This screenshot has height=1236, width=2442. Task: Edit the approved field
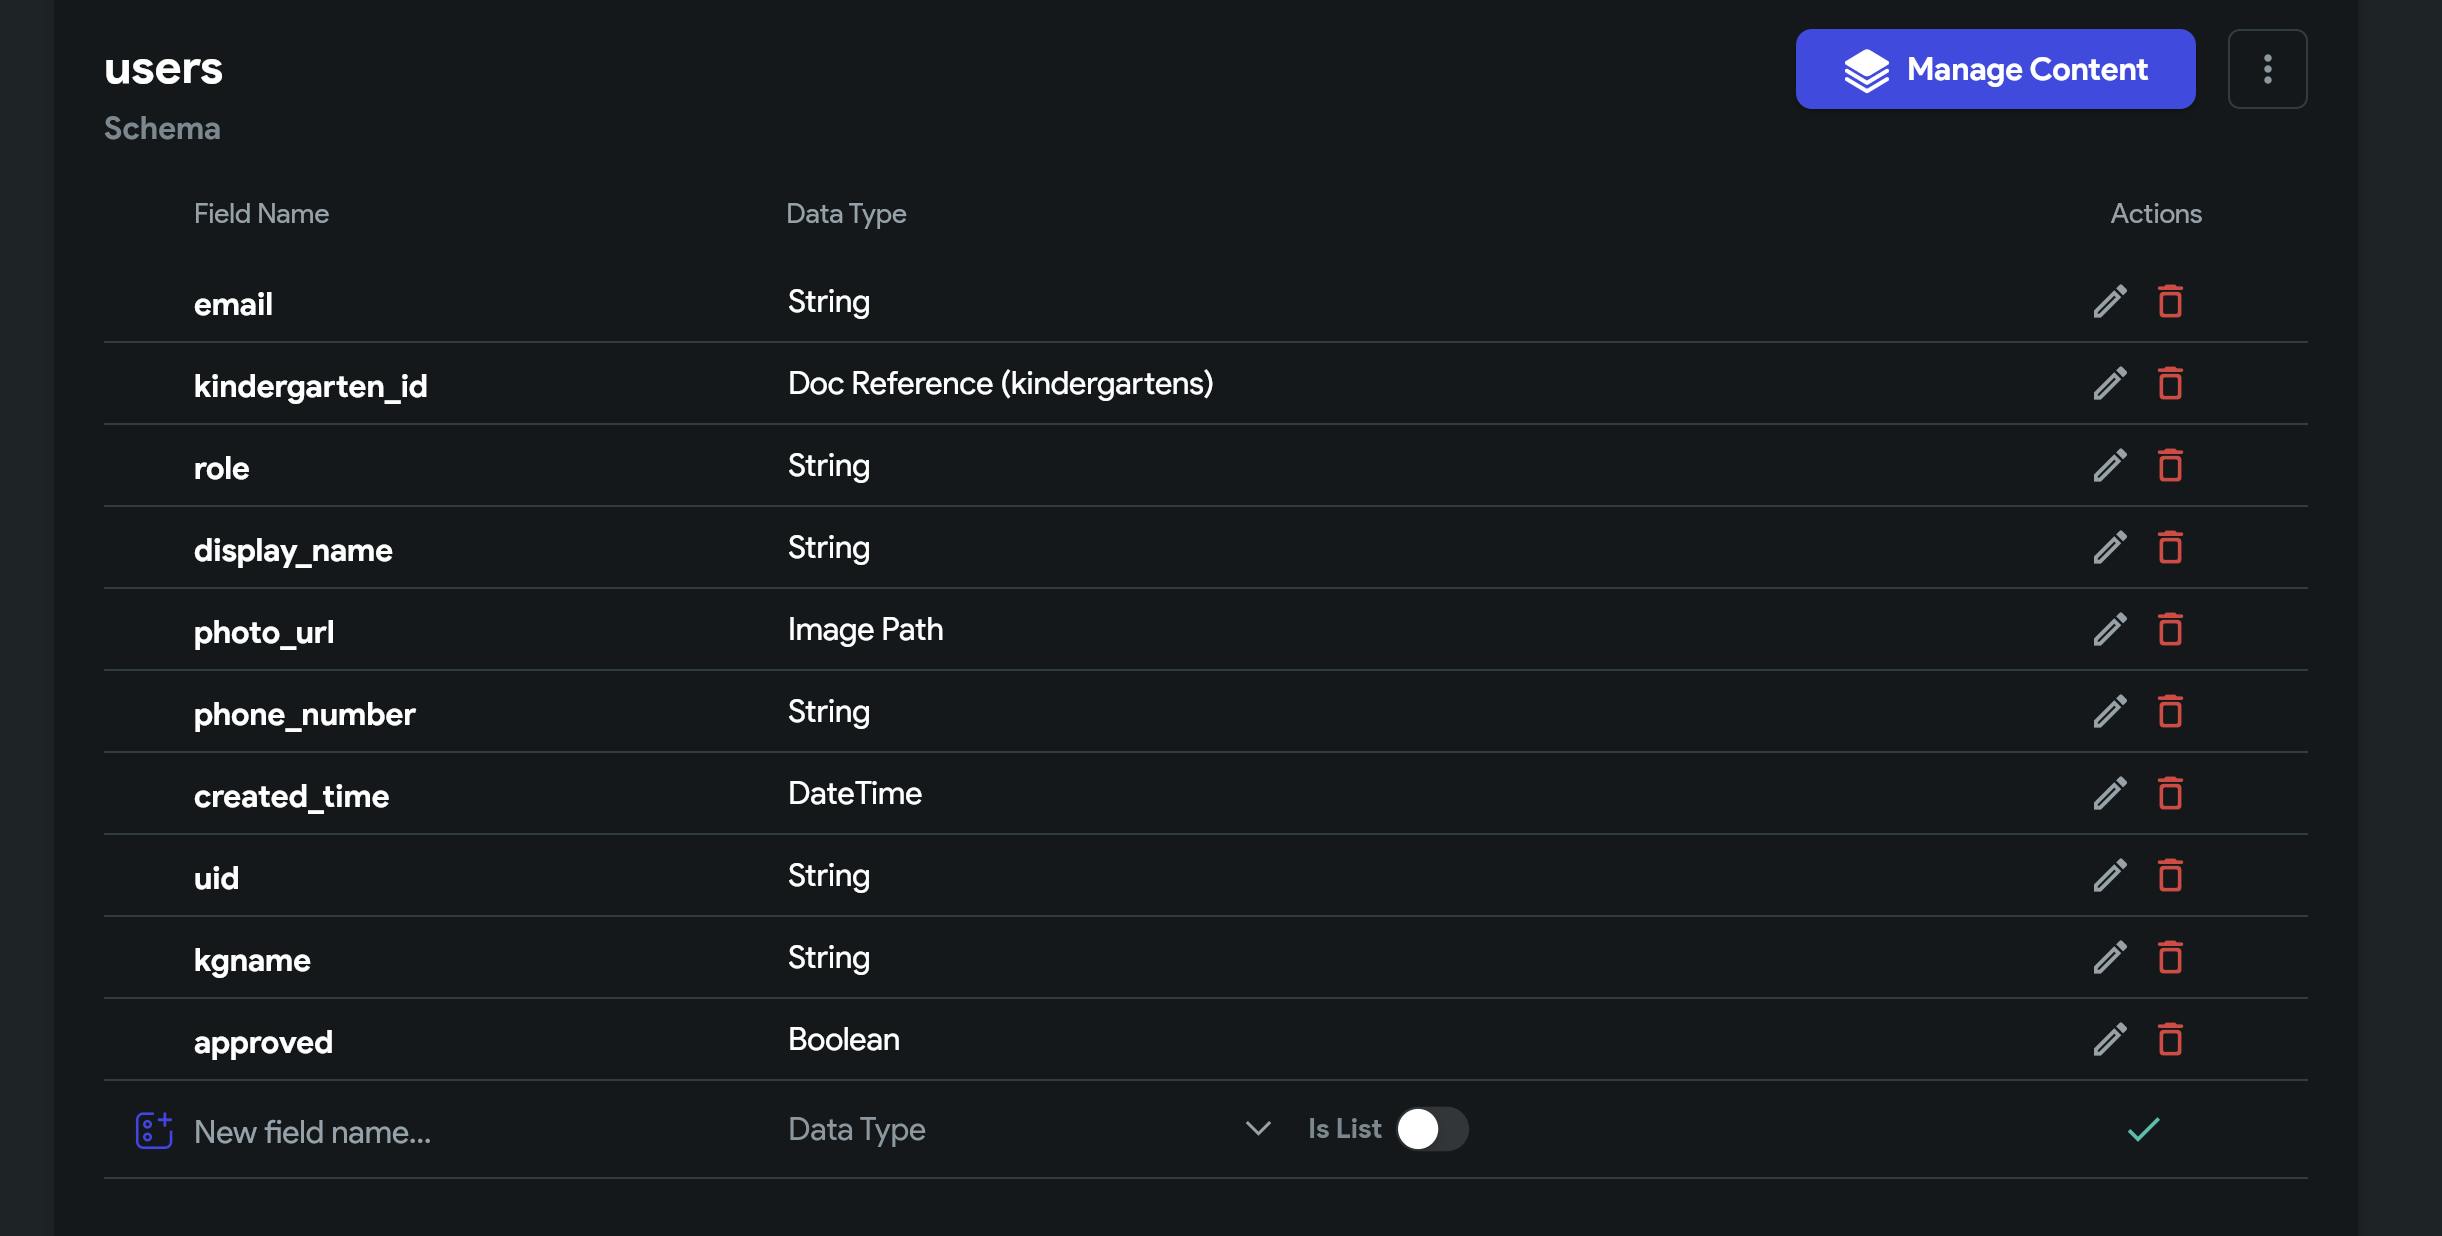[x=2109, y=1040]
